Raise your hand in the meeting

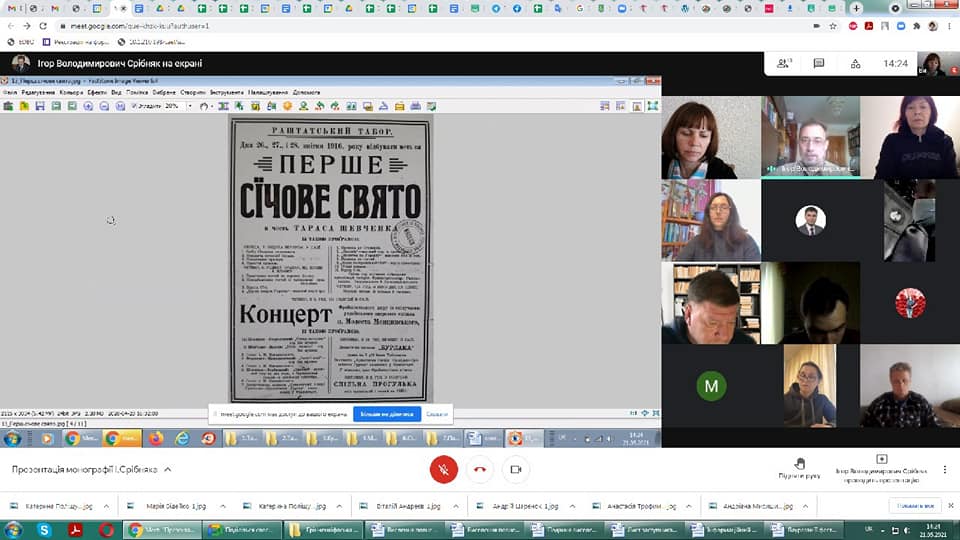799,468
